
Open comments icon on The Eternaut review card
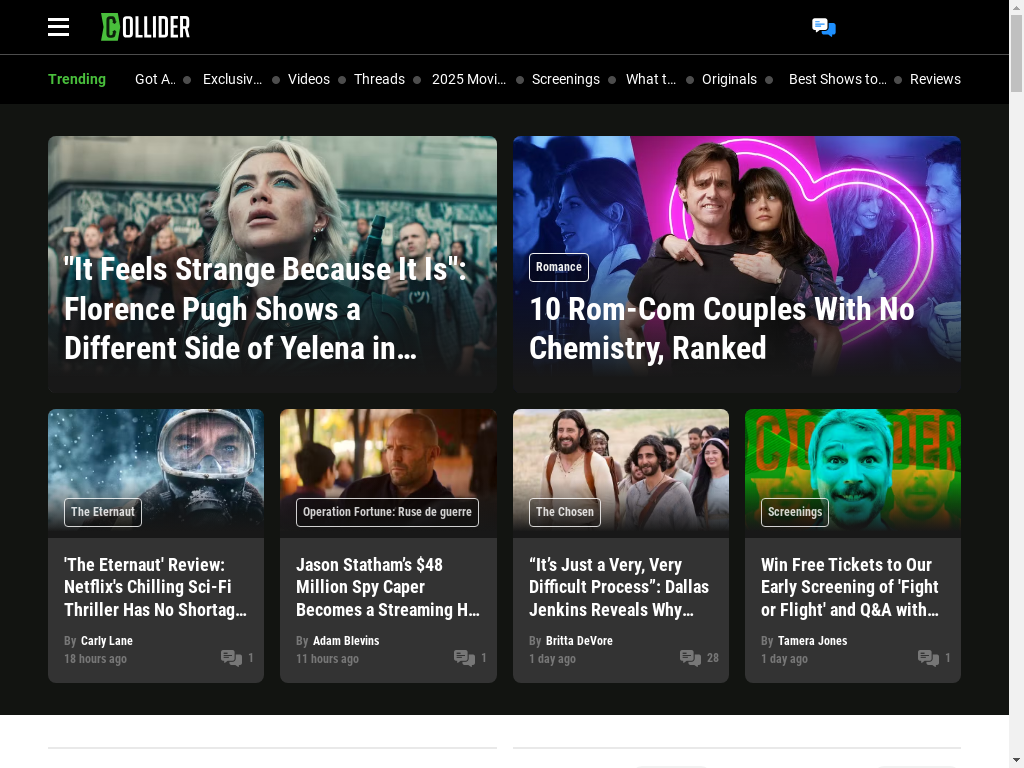(x=231, y=658)
